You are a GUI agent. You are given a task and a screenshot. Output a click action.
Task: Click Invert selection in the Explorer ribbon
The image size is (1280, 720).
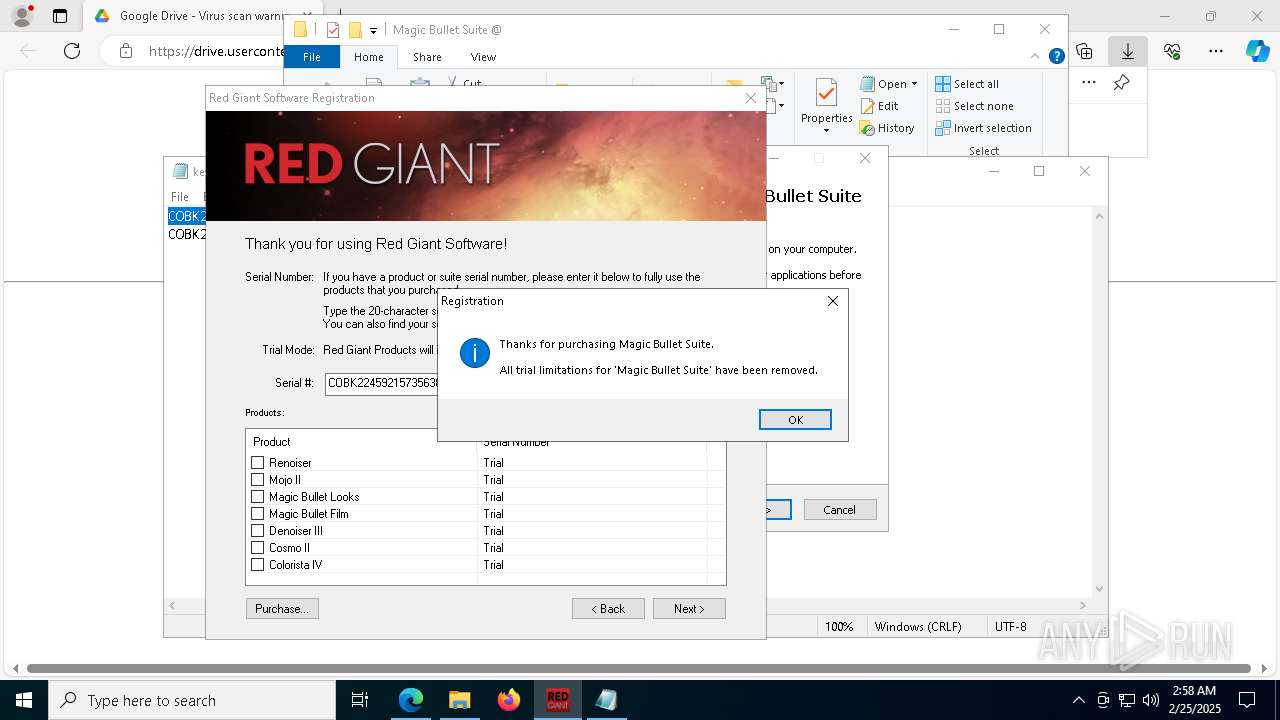point(983,128)
